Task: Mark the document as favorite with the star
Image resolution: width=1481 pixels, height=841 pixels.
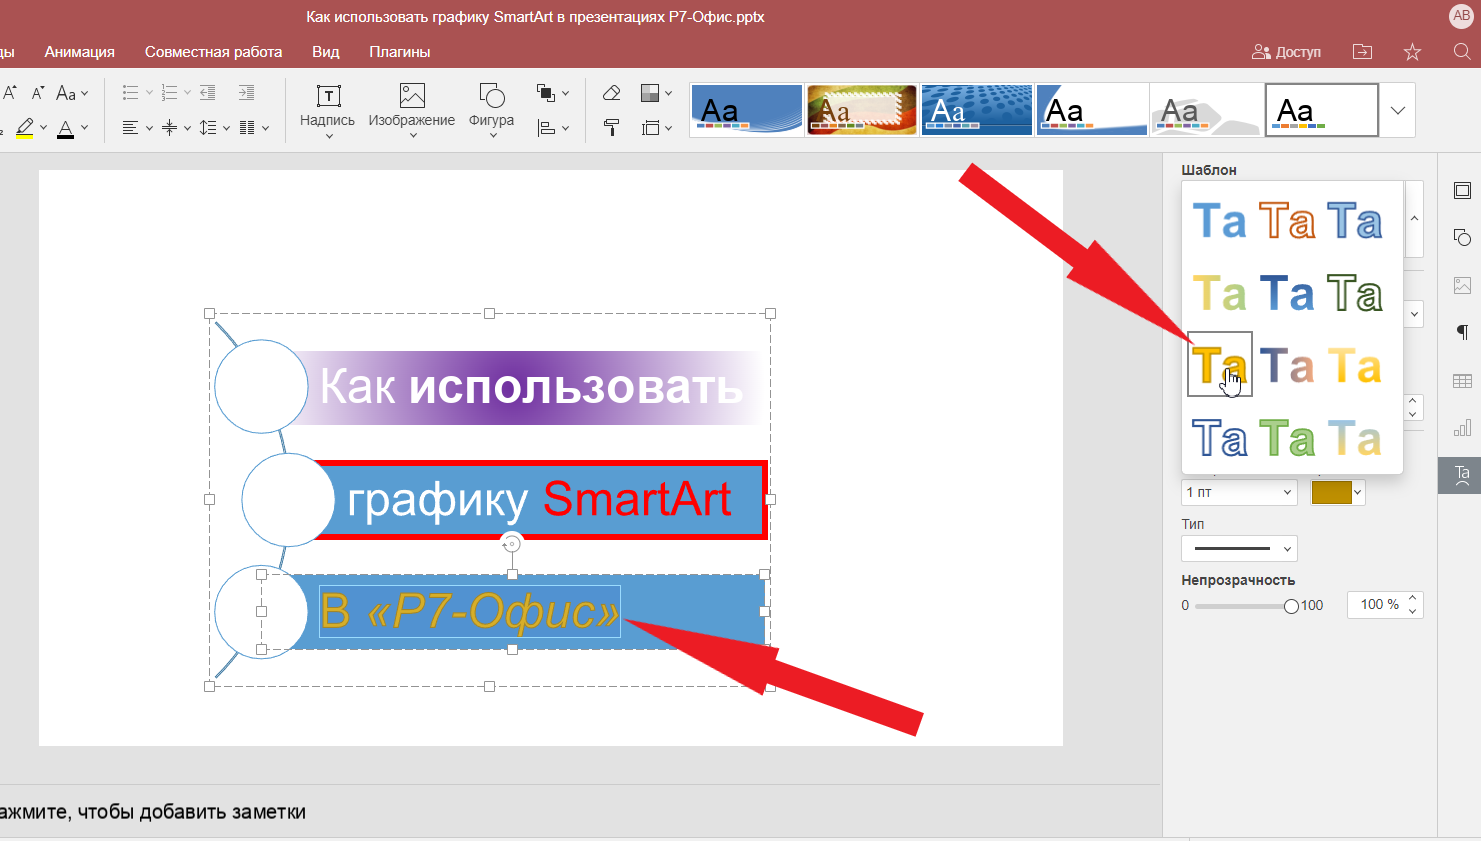Action: tap(1412, 52)
